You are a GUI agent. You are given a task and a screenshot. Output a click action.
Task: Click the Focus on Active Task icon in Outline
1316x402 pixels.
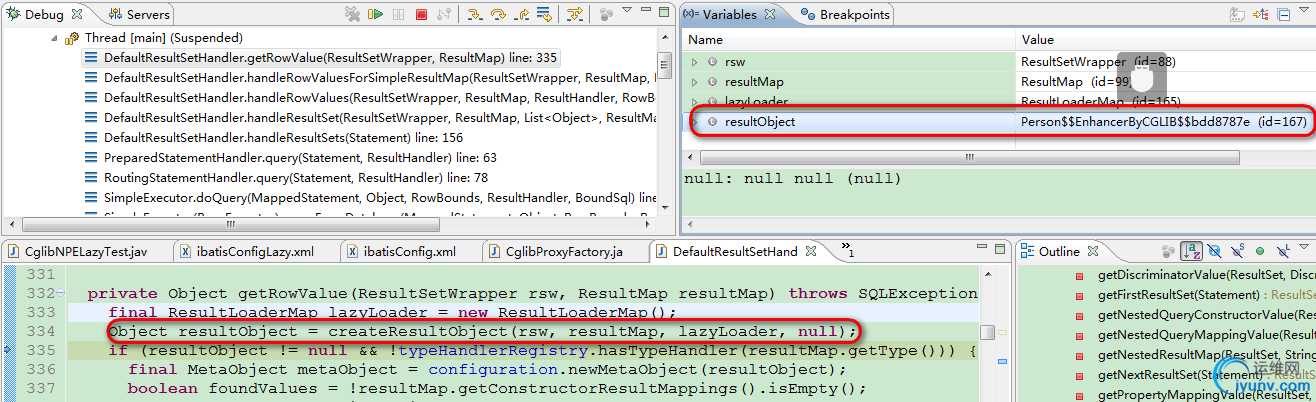[x=1168, y=251]
